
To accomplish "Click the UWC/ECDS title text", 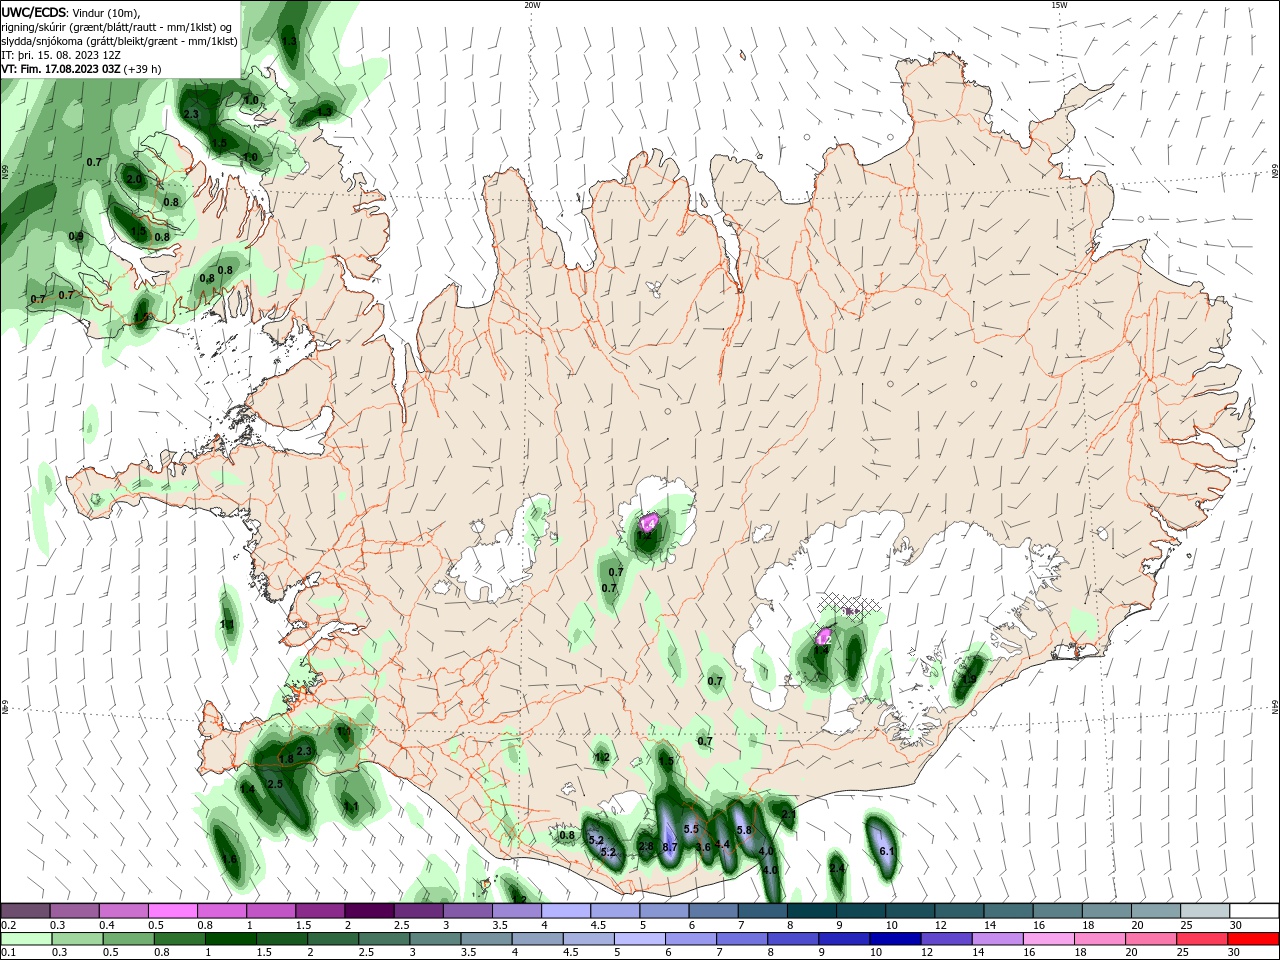I will (34, 12).
